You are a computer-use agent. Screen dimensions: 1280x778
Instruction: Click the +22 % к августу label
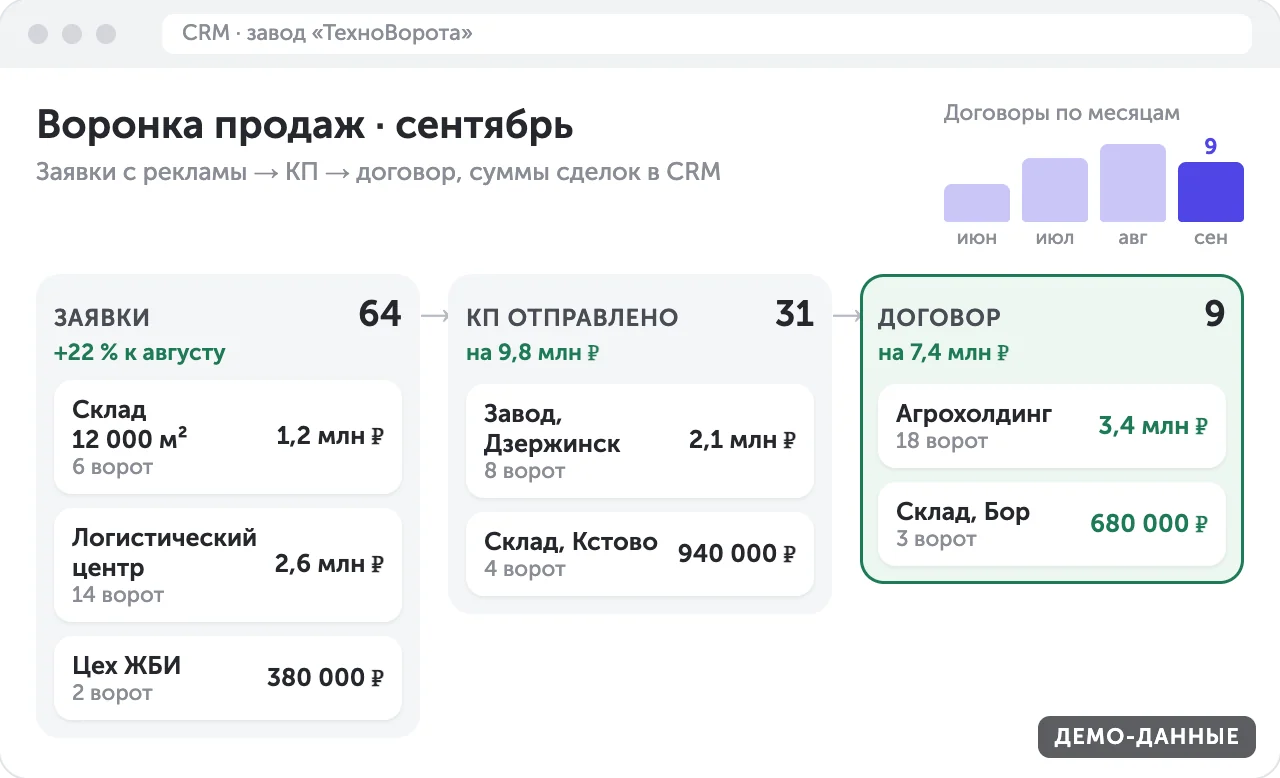tap(140, 353)
